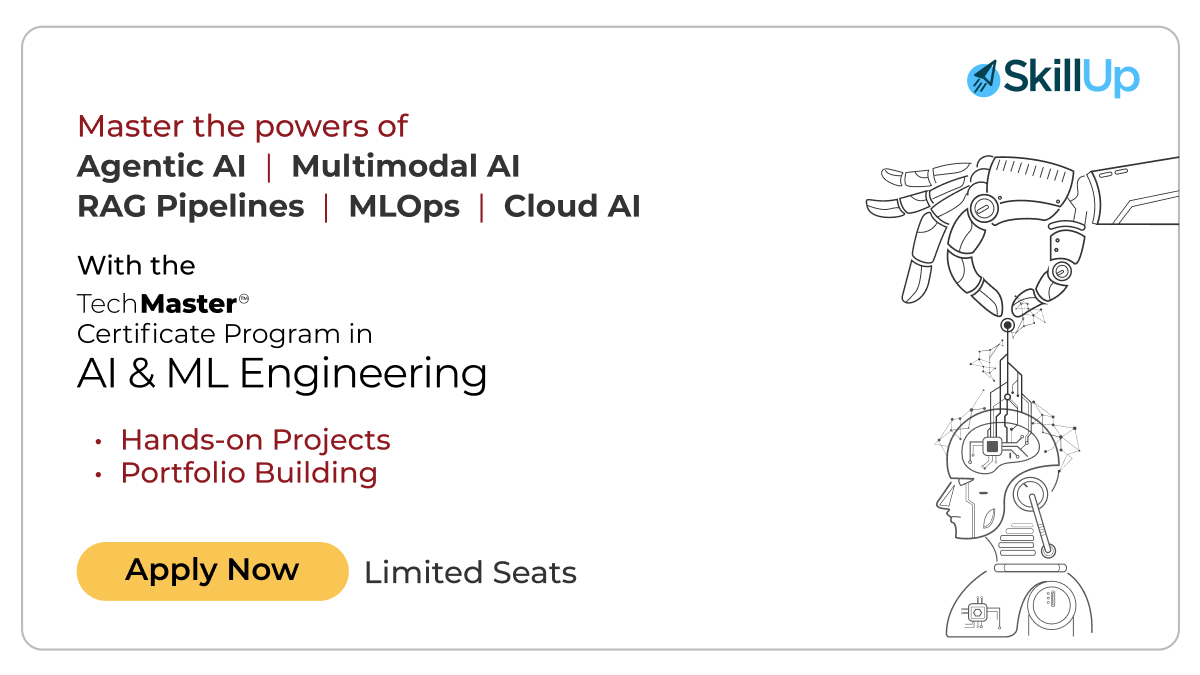
Task: Click the microchip inside the robot's brain
Action: [993, 445]
